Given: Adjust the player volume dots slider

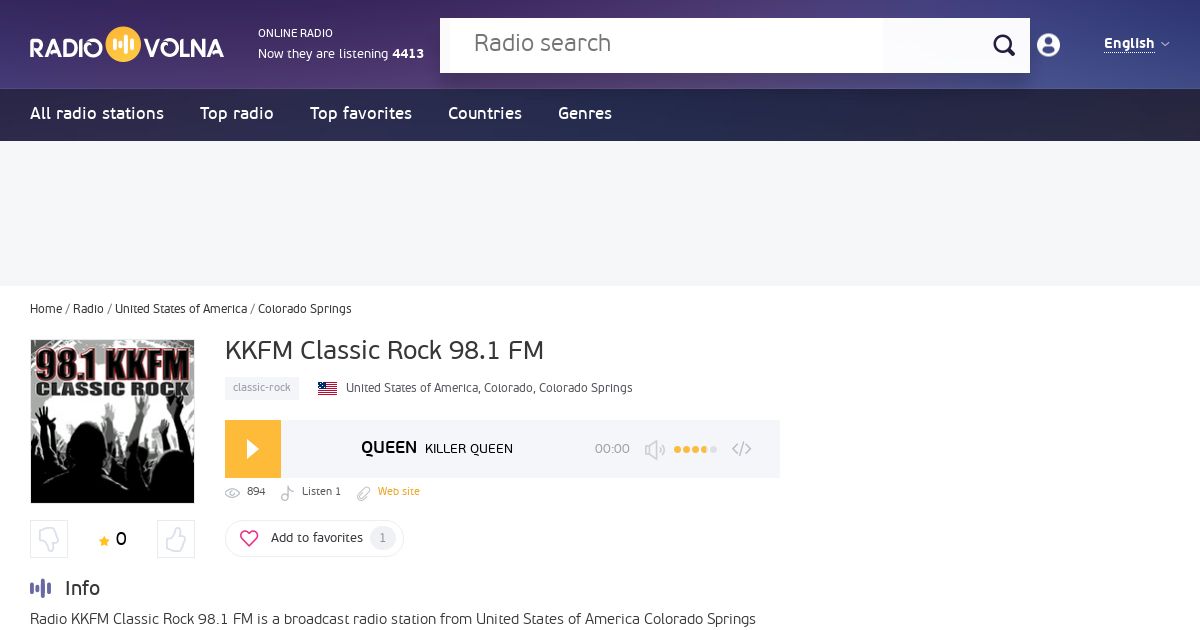Looking at the screenshot, I should (x=695, y=450).
